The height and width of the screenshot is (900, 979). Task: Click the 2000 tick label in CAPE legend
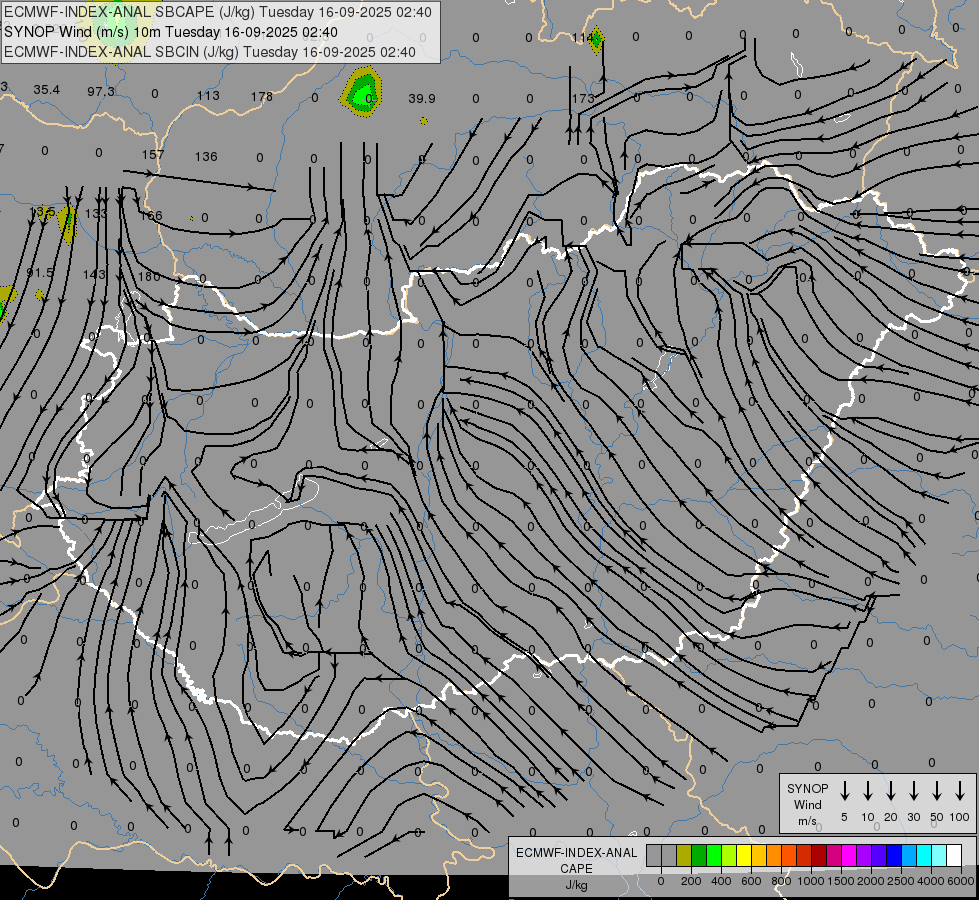(871, 881)
